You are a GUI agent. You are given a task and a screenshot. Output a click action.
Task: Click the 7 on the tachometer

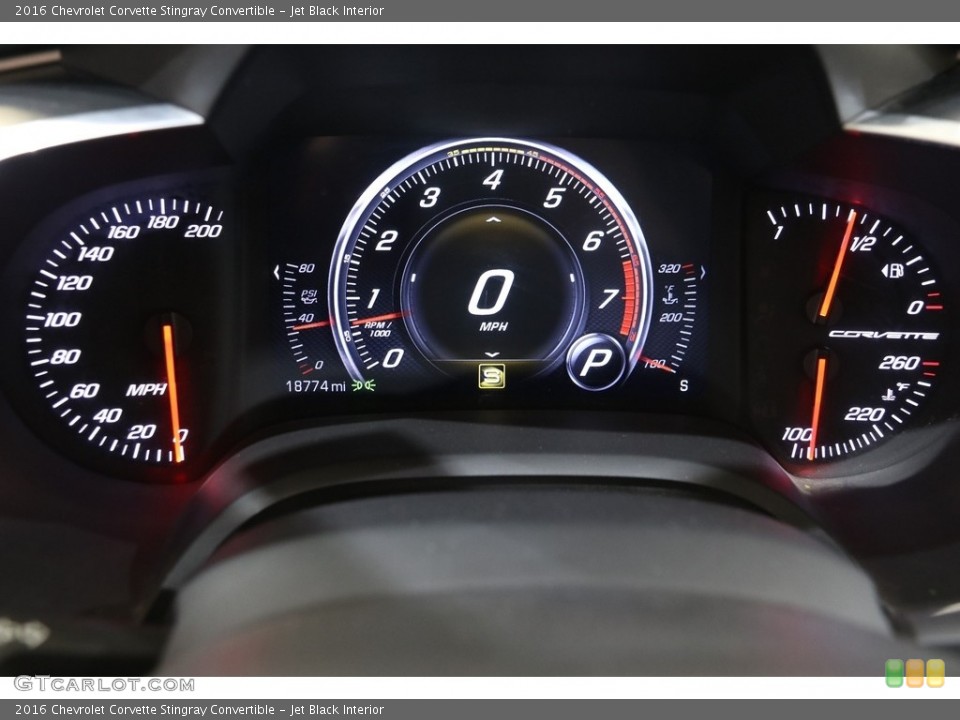(x=608, y=298)
